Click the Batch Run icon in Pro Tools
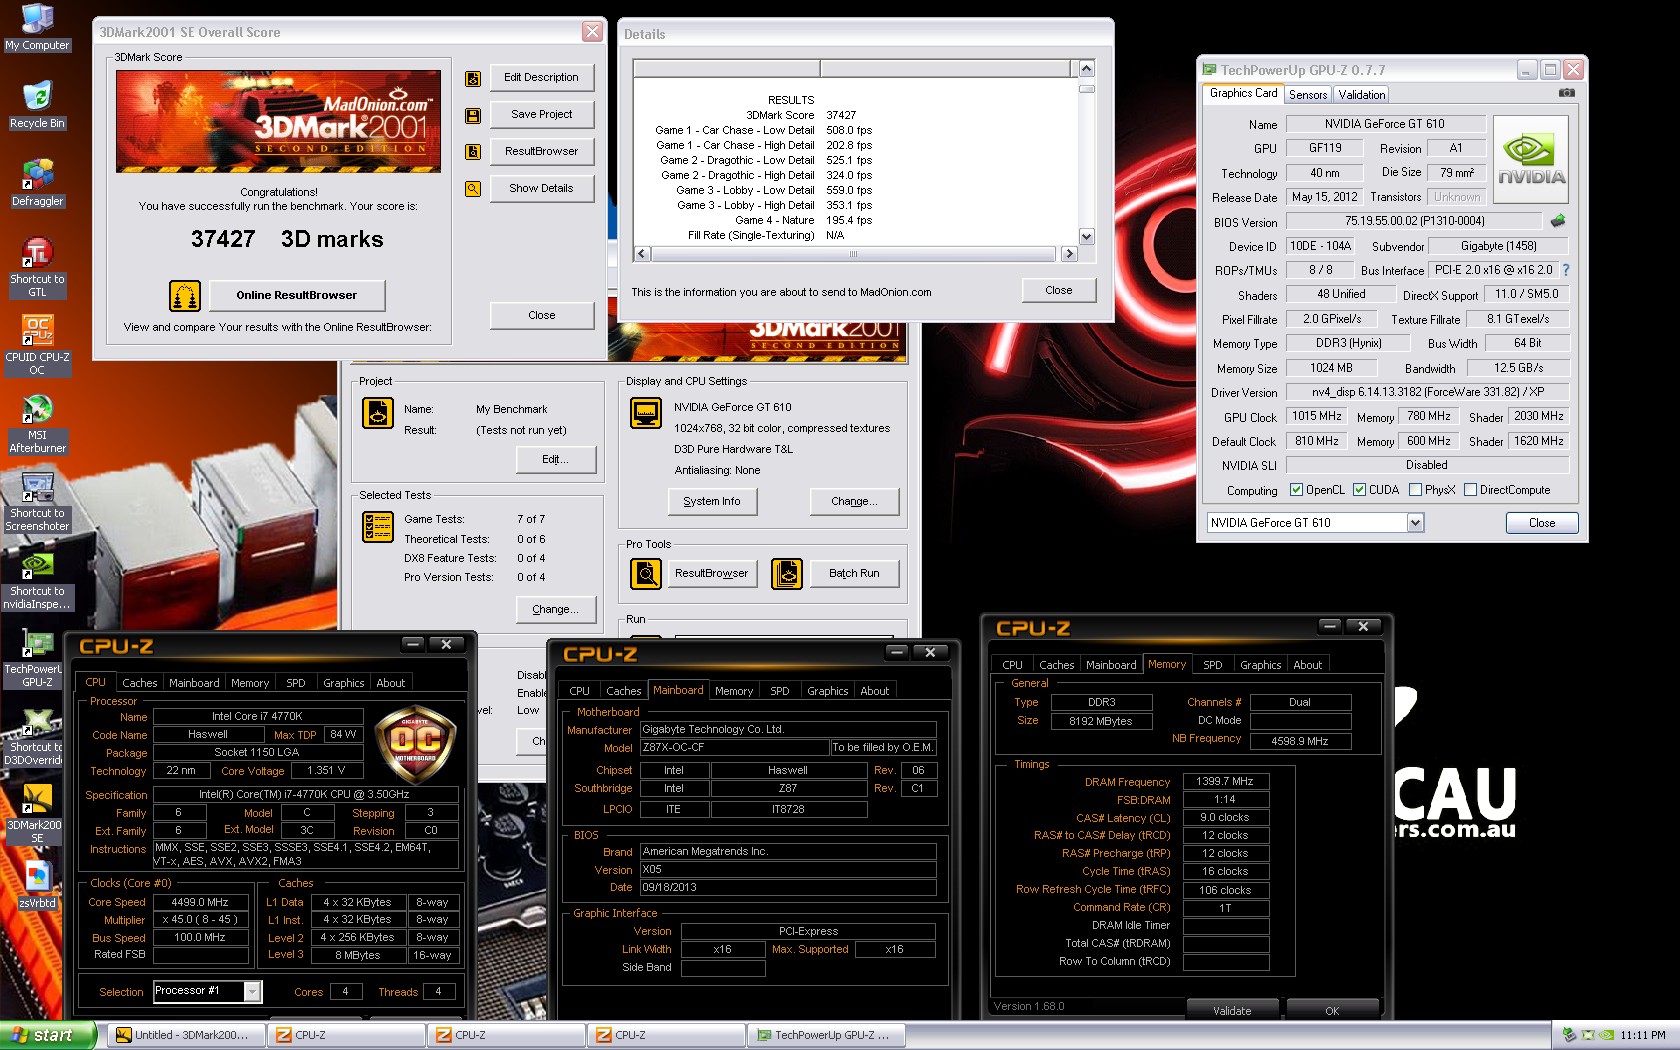Screen dimensions: 1680x1050 tap(787, 573)
